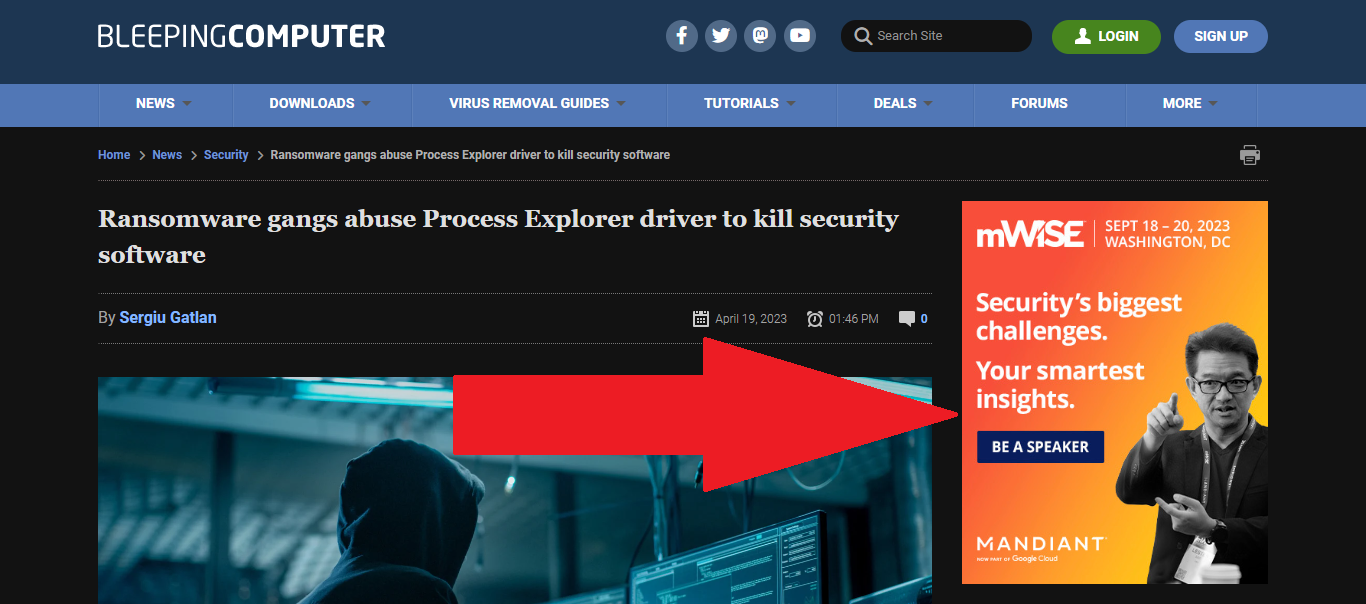
Task: Go to Home breadcrumb link
Action: pyautogui.click(x=114, y=155)
